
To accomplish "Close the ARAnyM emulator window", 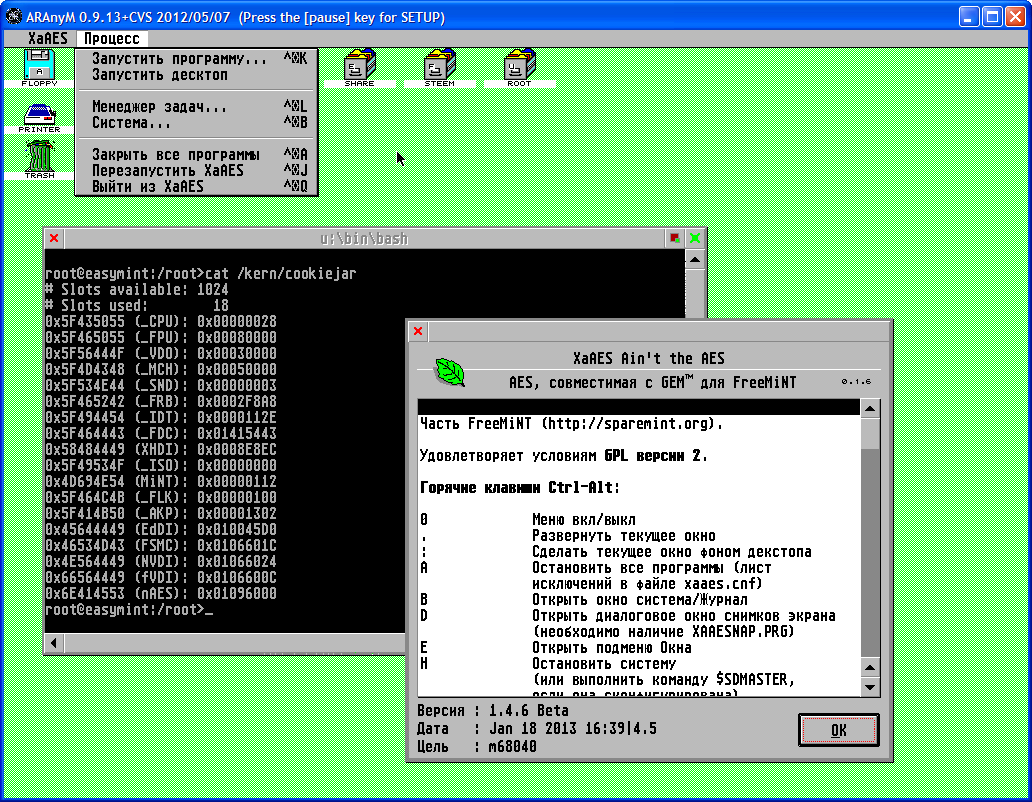I will point(1015,16).
